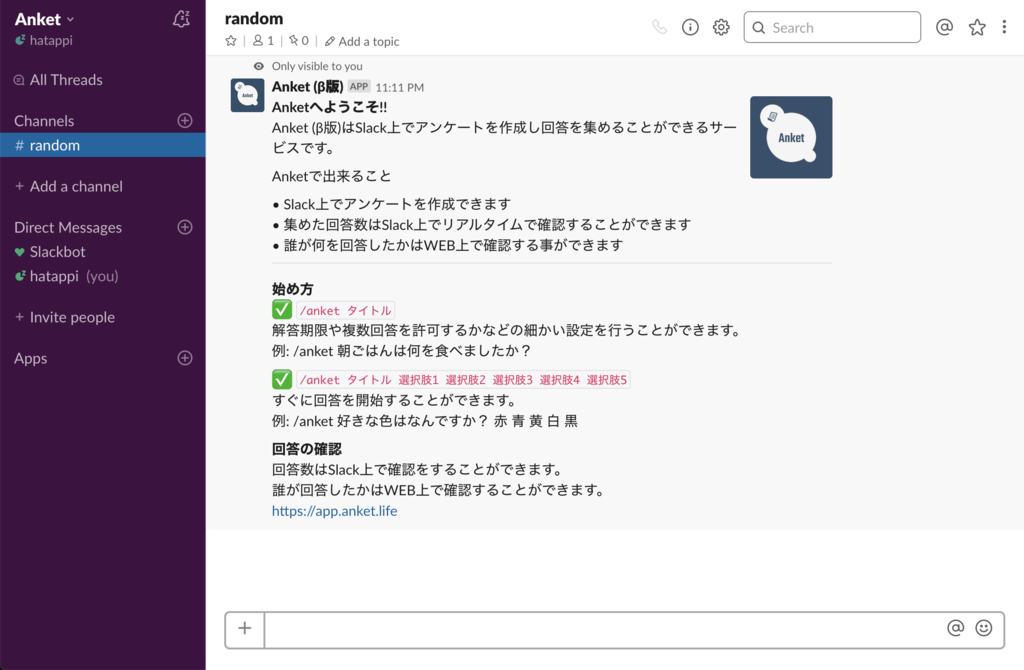View pinned items count icon

click(x=299, y=41)
